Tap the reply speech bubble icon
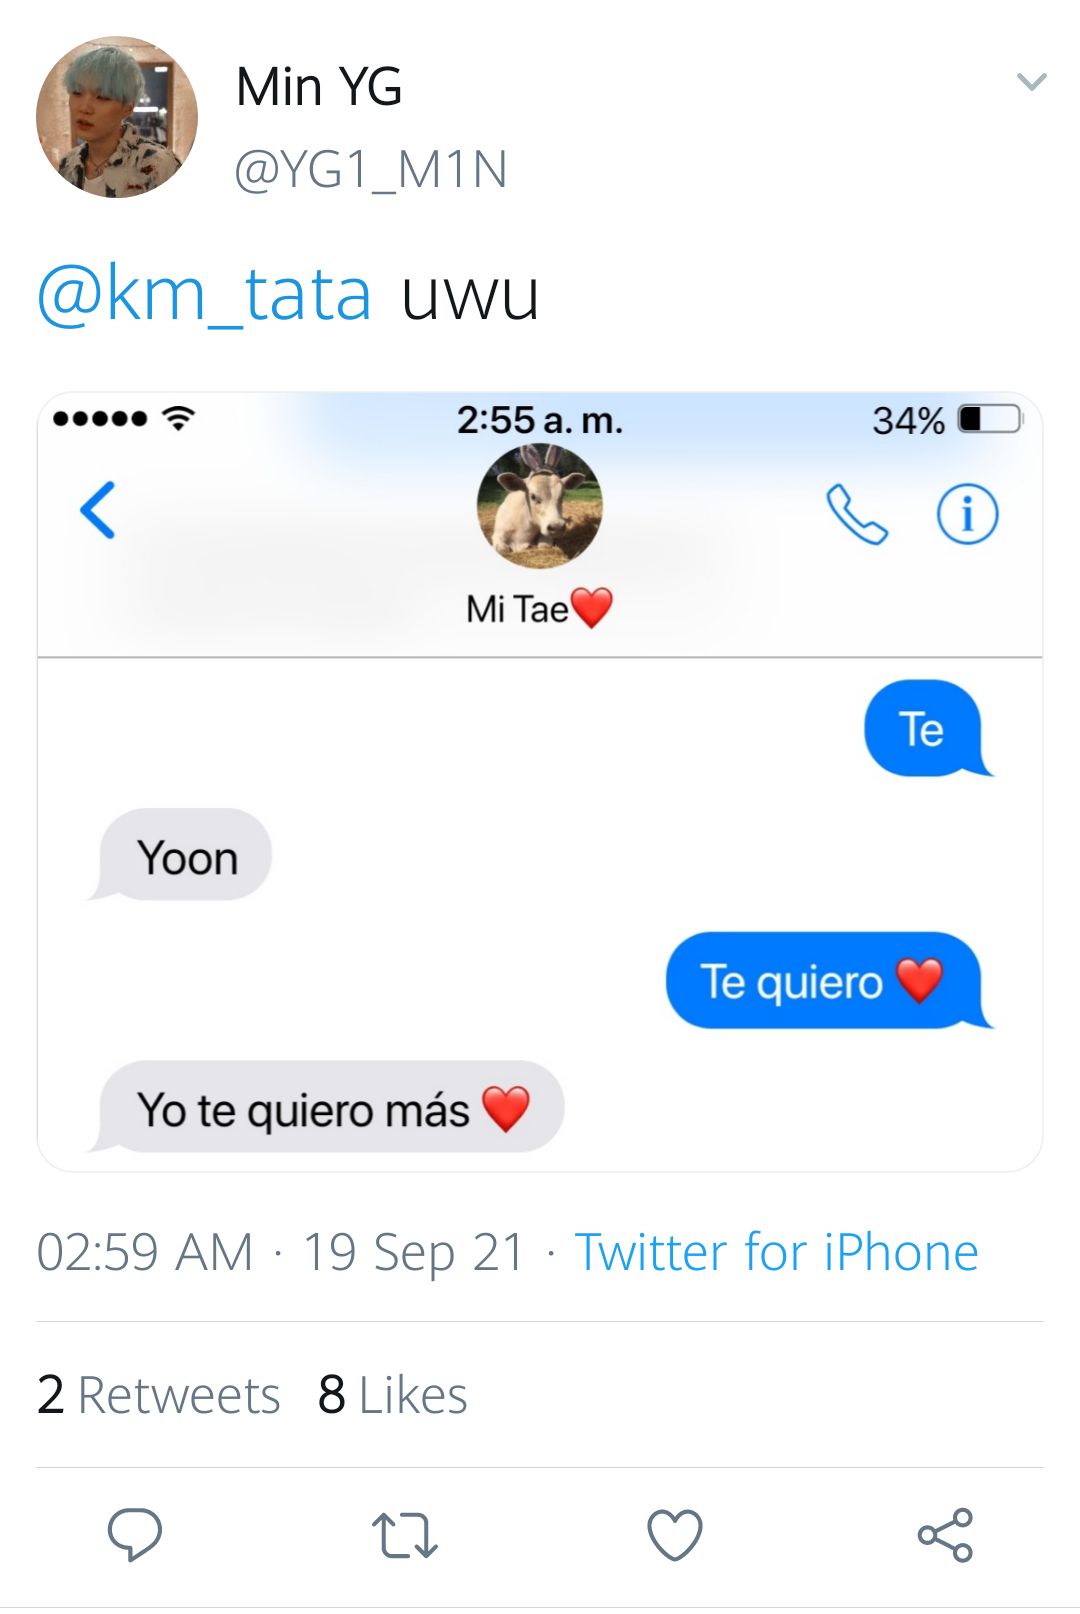This screenshot has width=1080, height=1614. 135,1534
